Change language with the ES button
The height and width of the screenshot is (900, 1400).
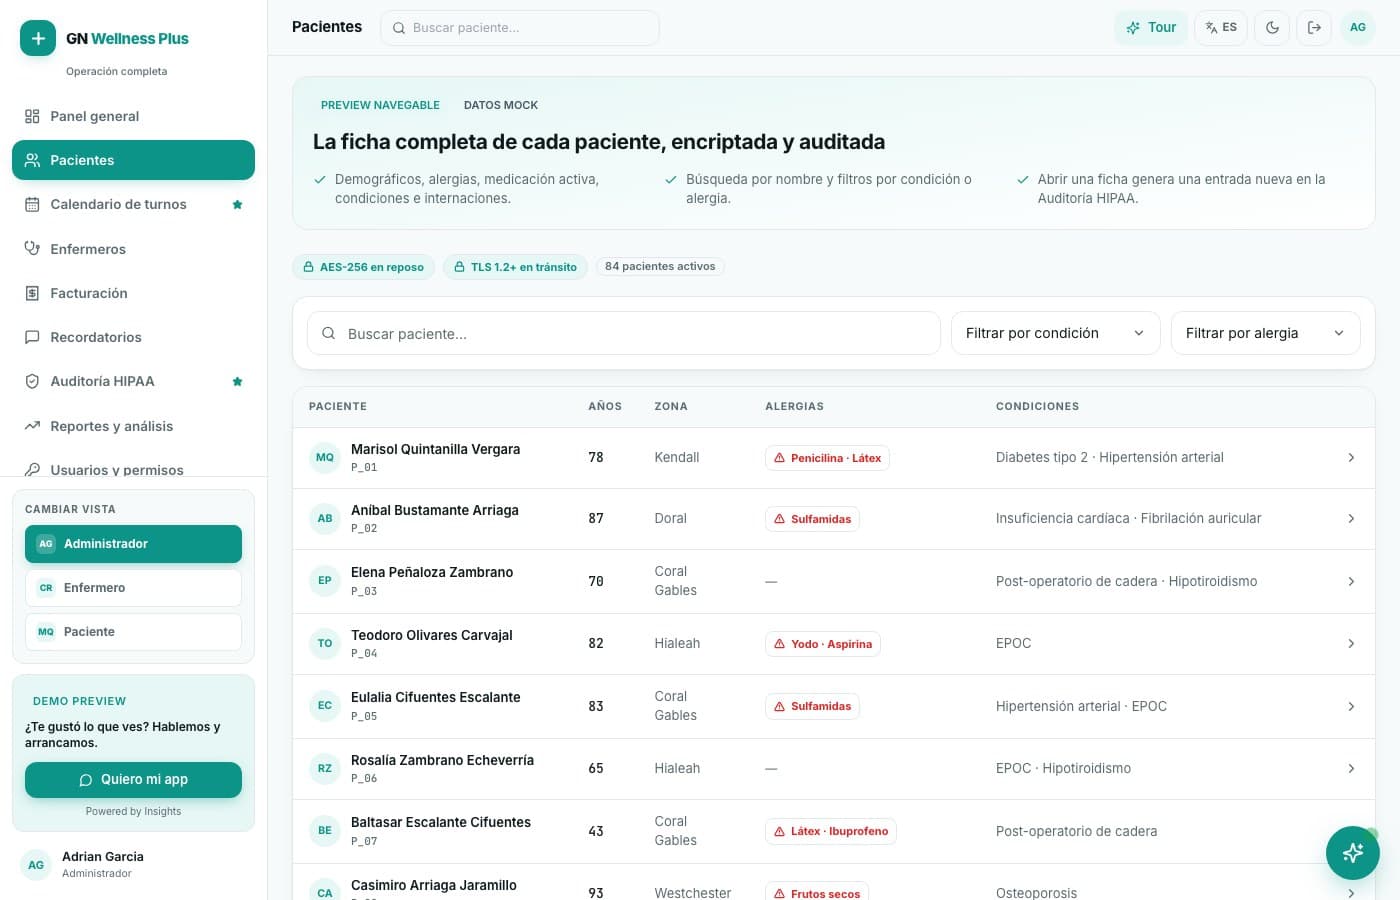click(x=1221, y=28)
